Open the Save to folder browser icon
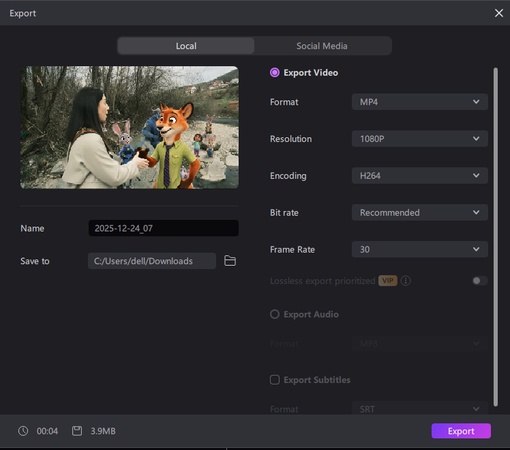This screenshot has height=450, width=510. (x=230, y=261)
